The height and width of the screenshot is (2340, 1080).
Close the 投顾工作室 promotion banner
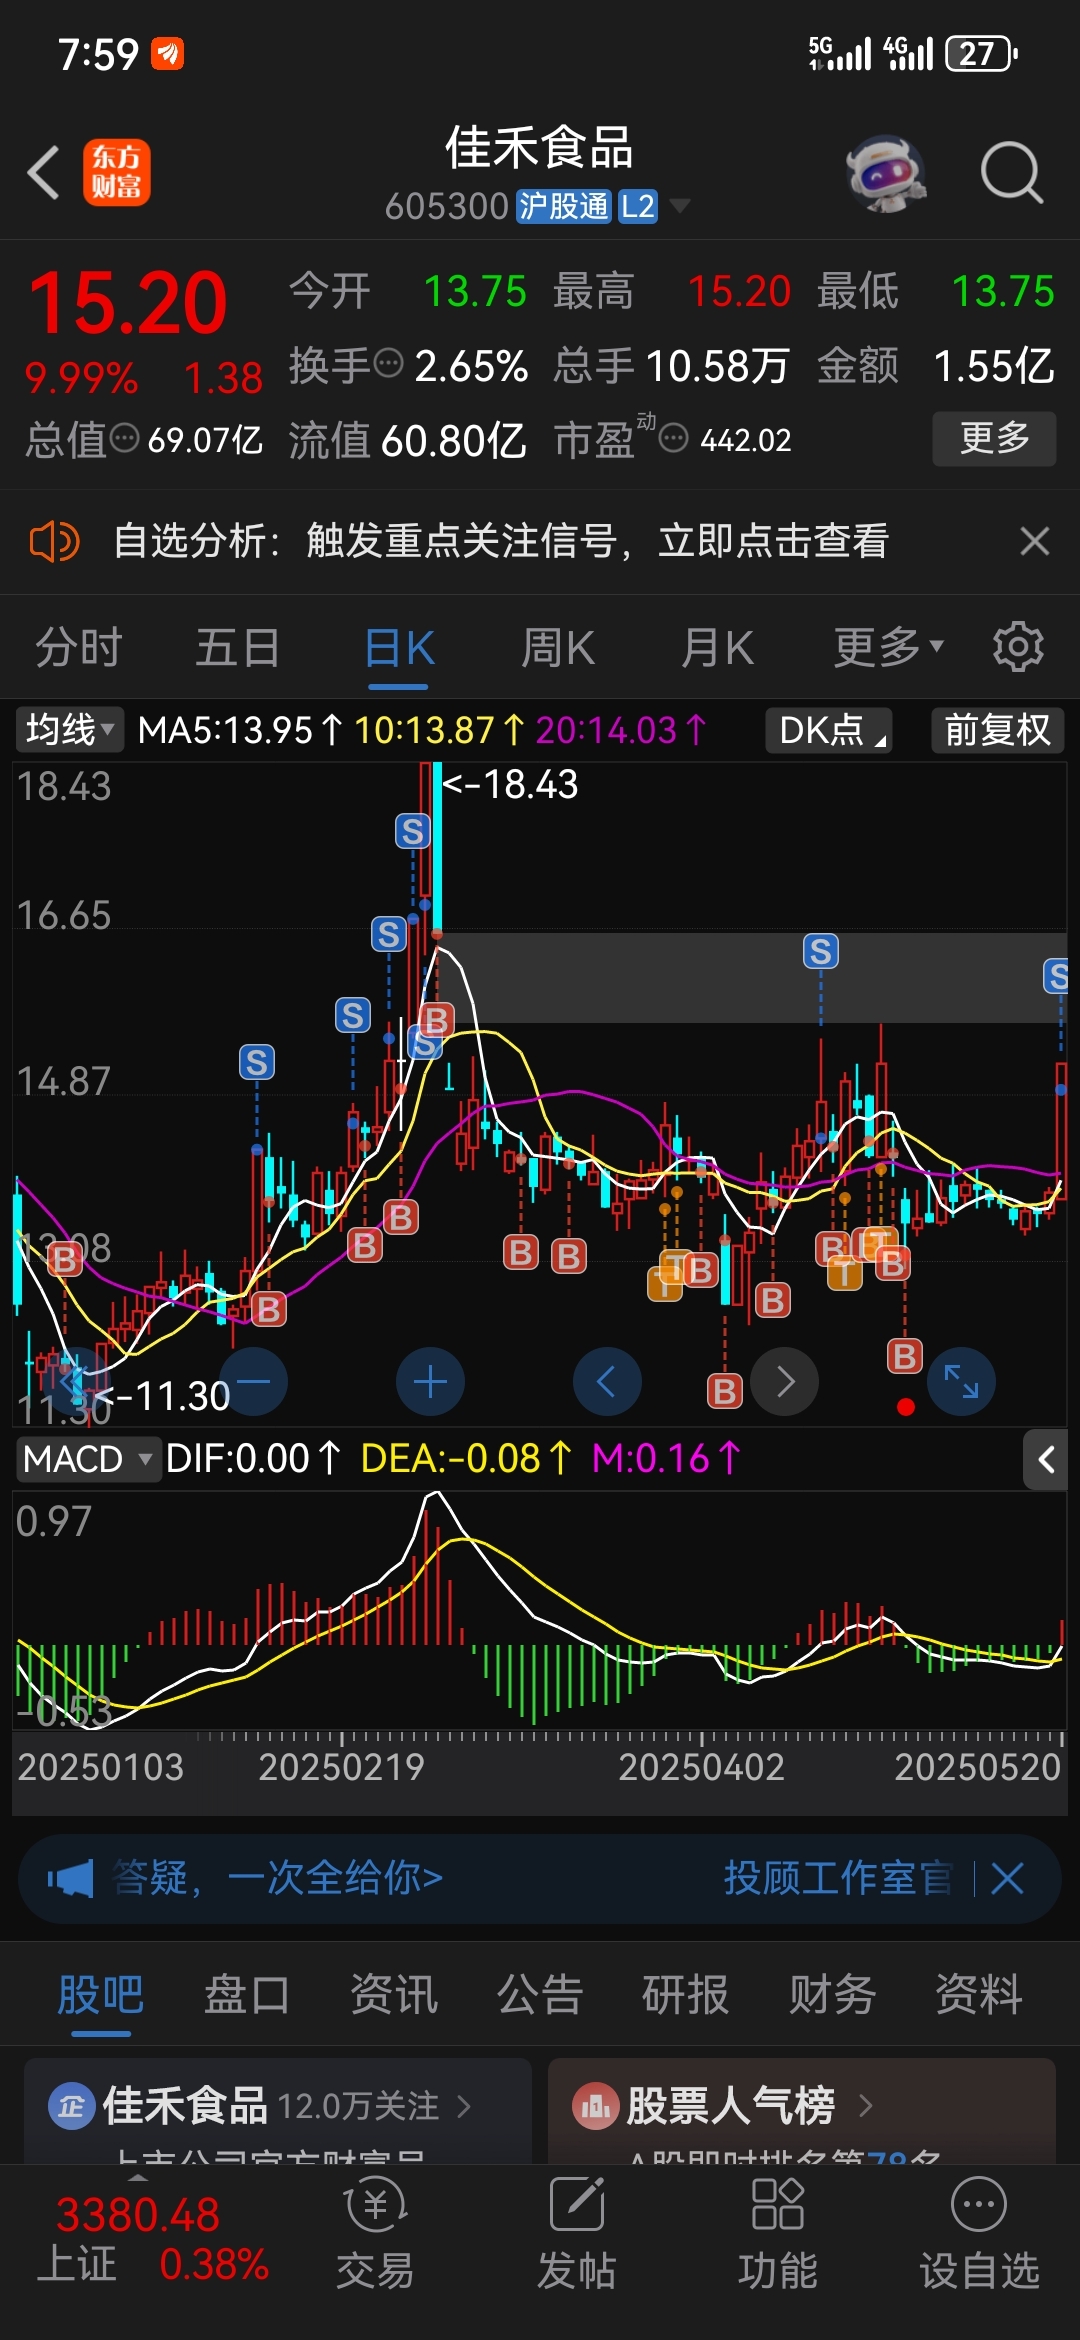coord(1007,1878)
